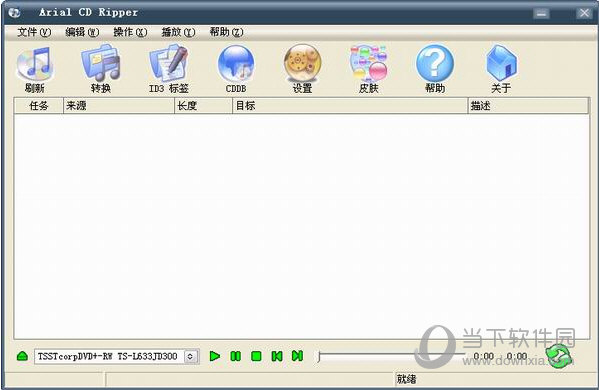Click the 帮助 question mark toolbar icon
Viewport: 599px width, 390px height.
pyautogui.click(x=435, y=63)
